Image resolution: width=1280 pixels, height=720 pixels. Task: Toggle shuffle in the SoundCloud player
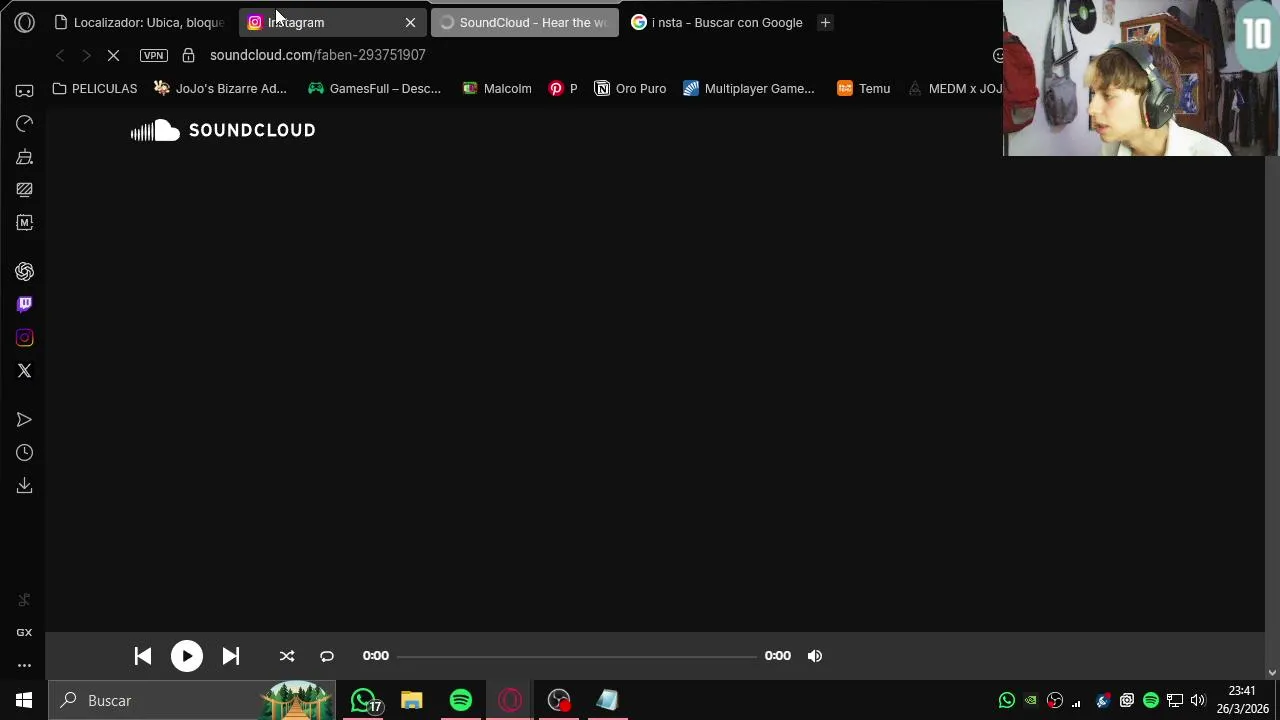tap(287, 656)
